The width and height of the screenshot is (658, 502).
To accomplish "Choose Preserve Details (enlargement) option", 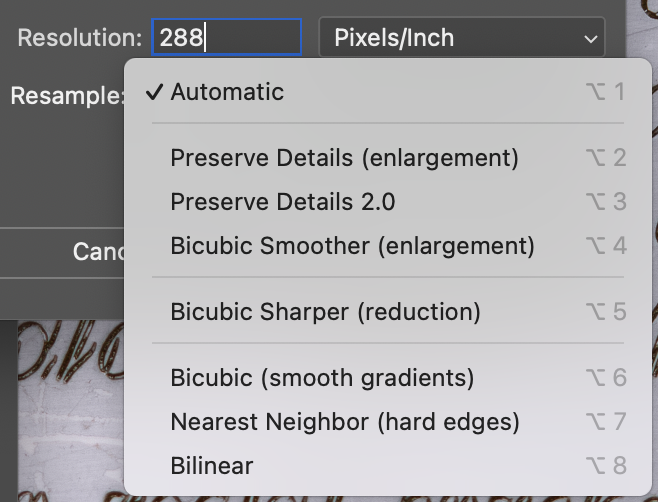I will [x=344, y=158].
